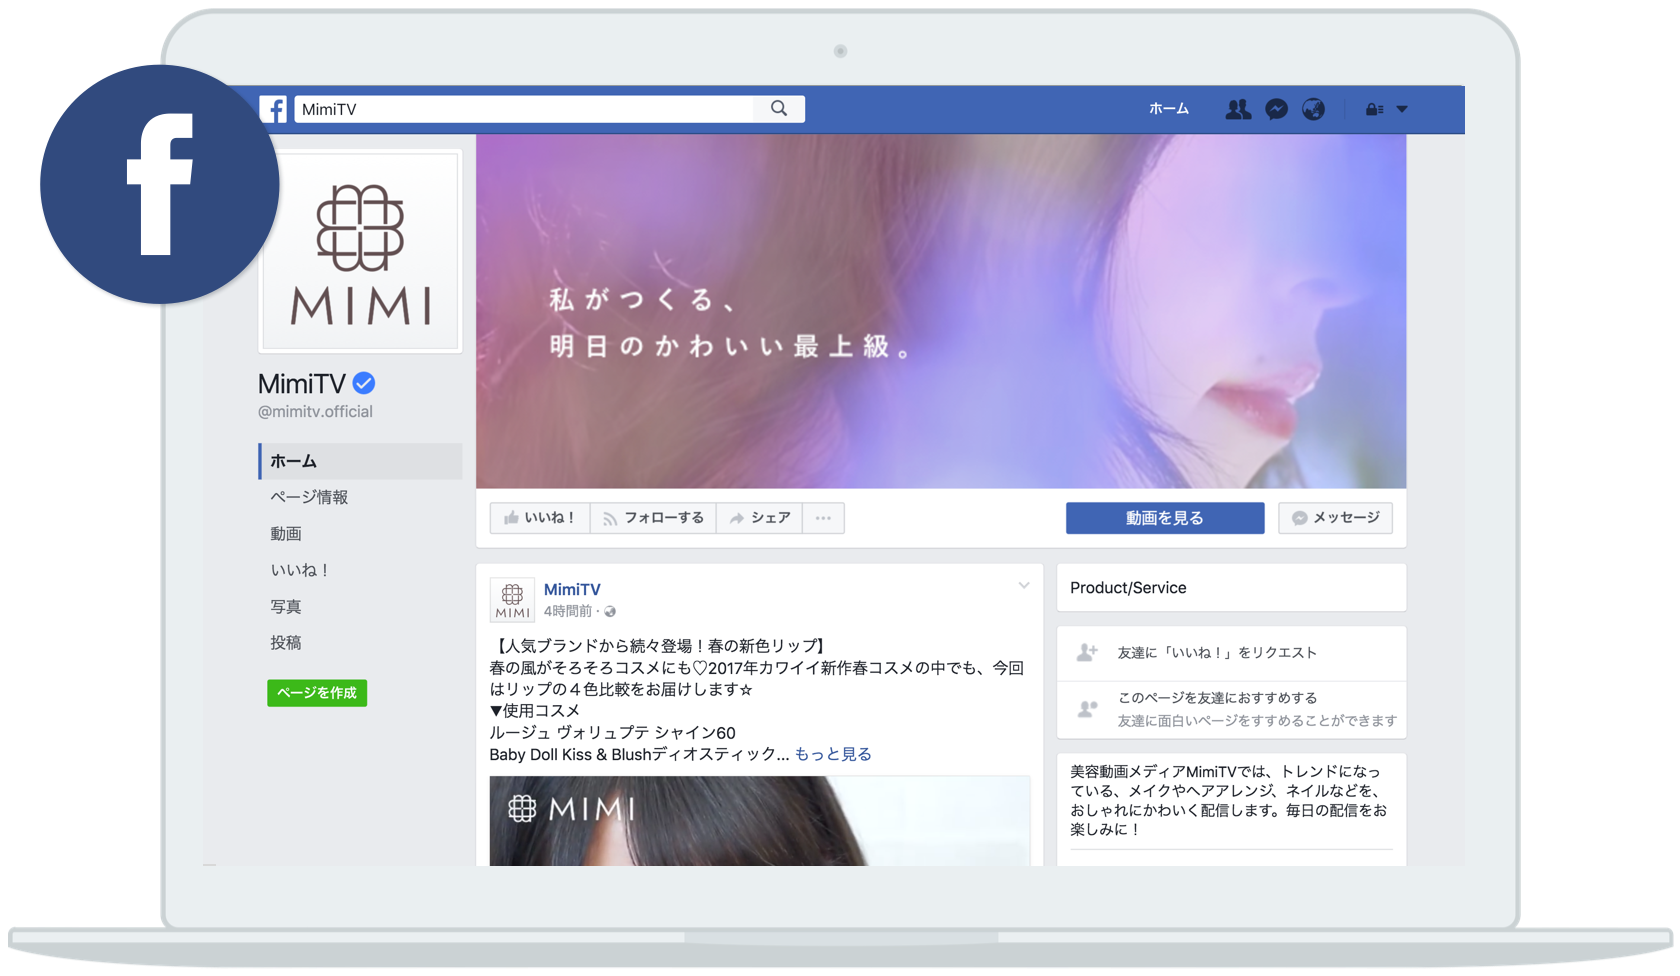This screenshot has width=1680, height=976.
Task: Open 写真 section in sidebar
Action: pos(286,607)
